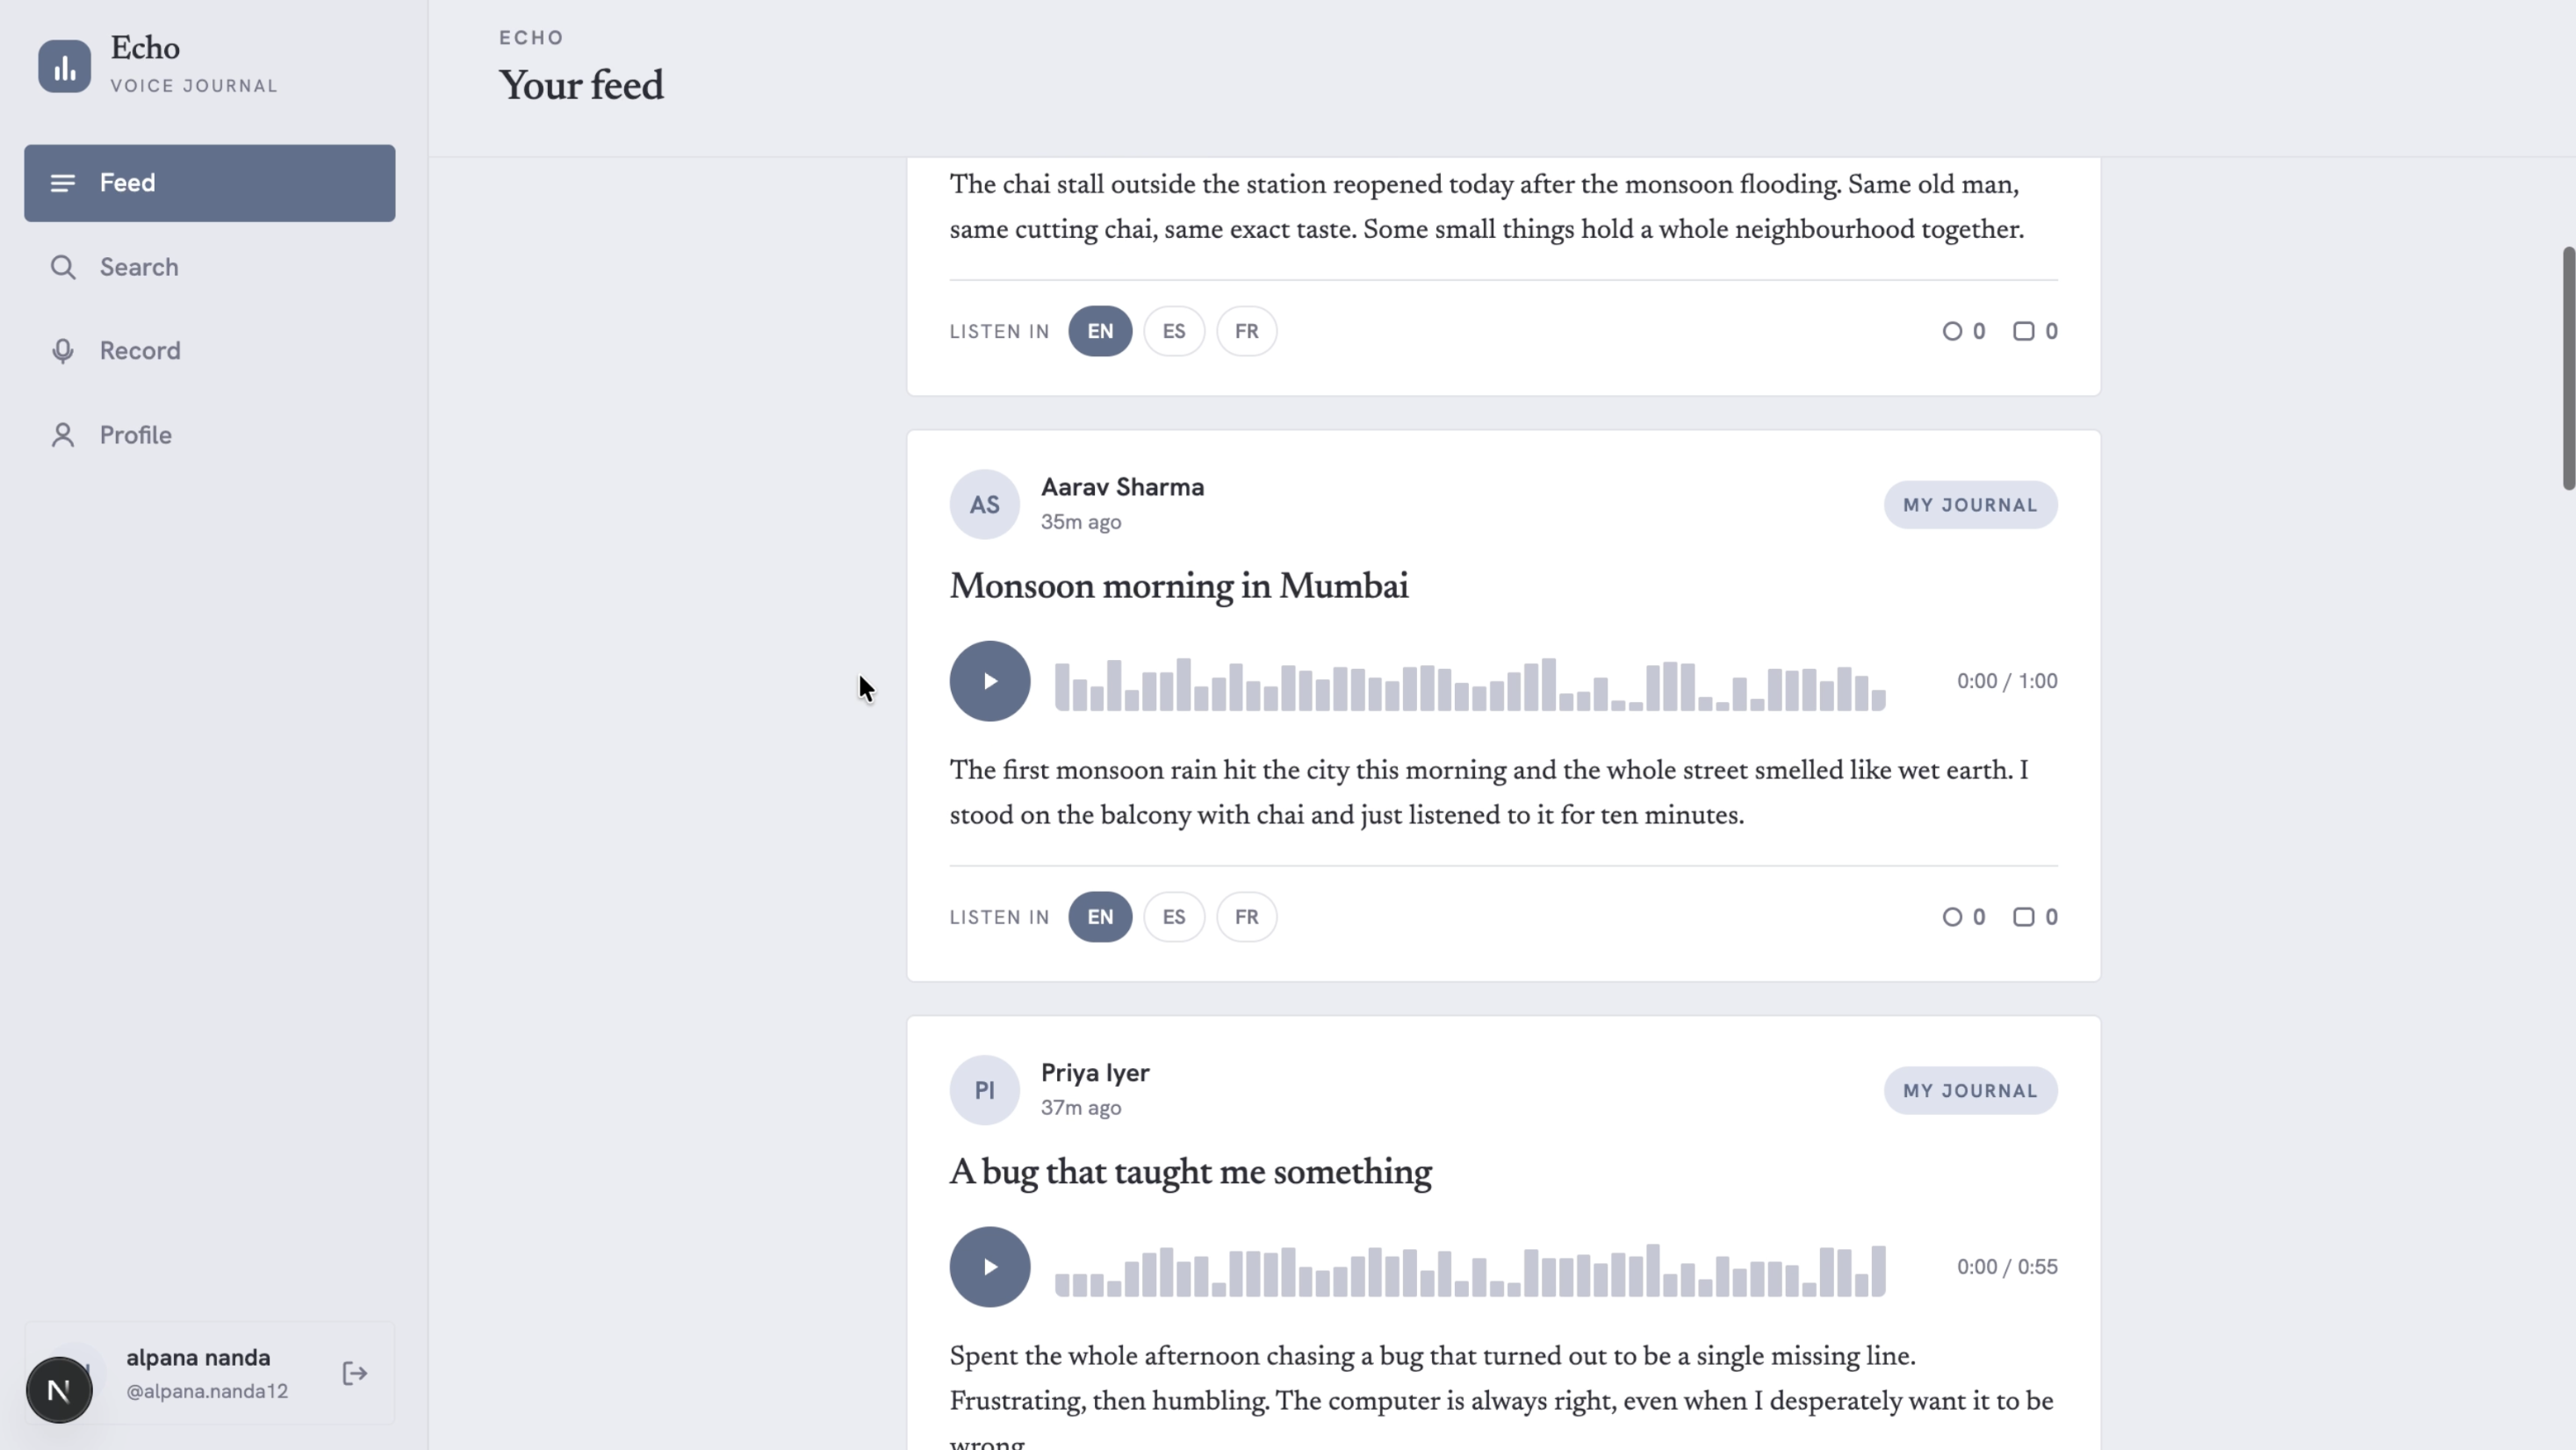Like the chai stall post

pos(1963,331)
